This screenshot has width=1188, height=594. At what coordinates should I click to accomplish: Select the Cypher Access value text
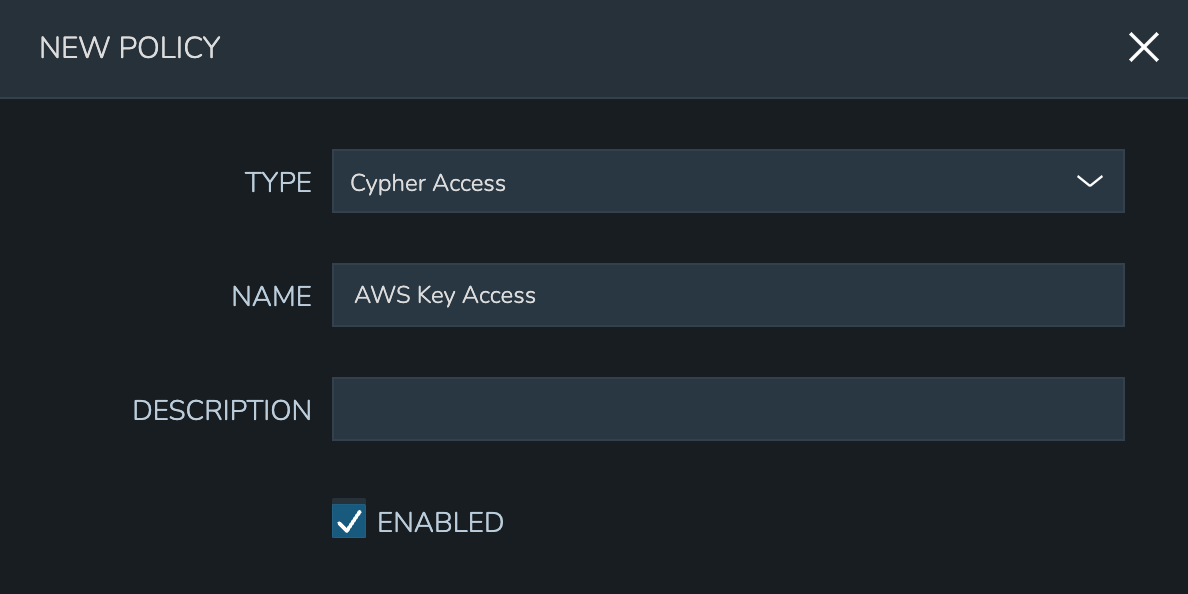428,183
